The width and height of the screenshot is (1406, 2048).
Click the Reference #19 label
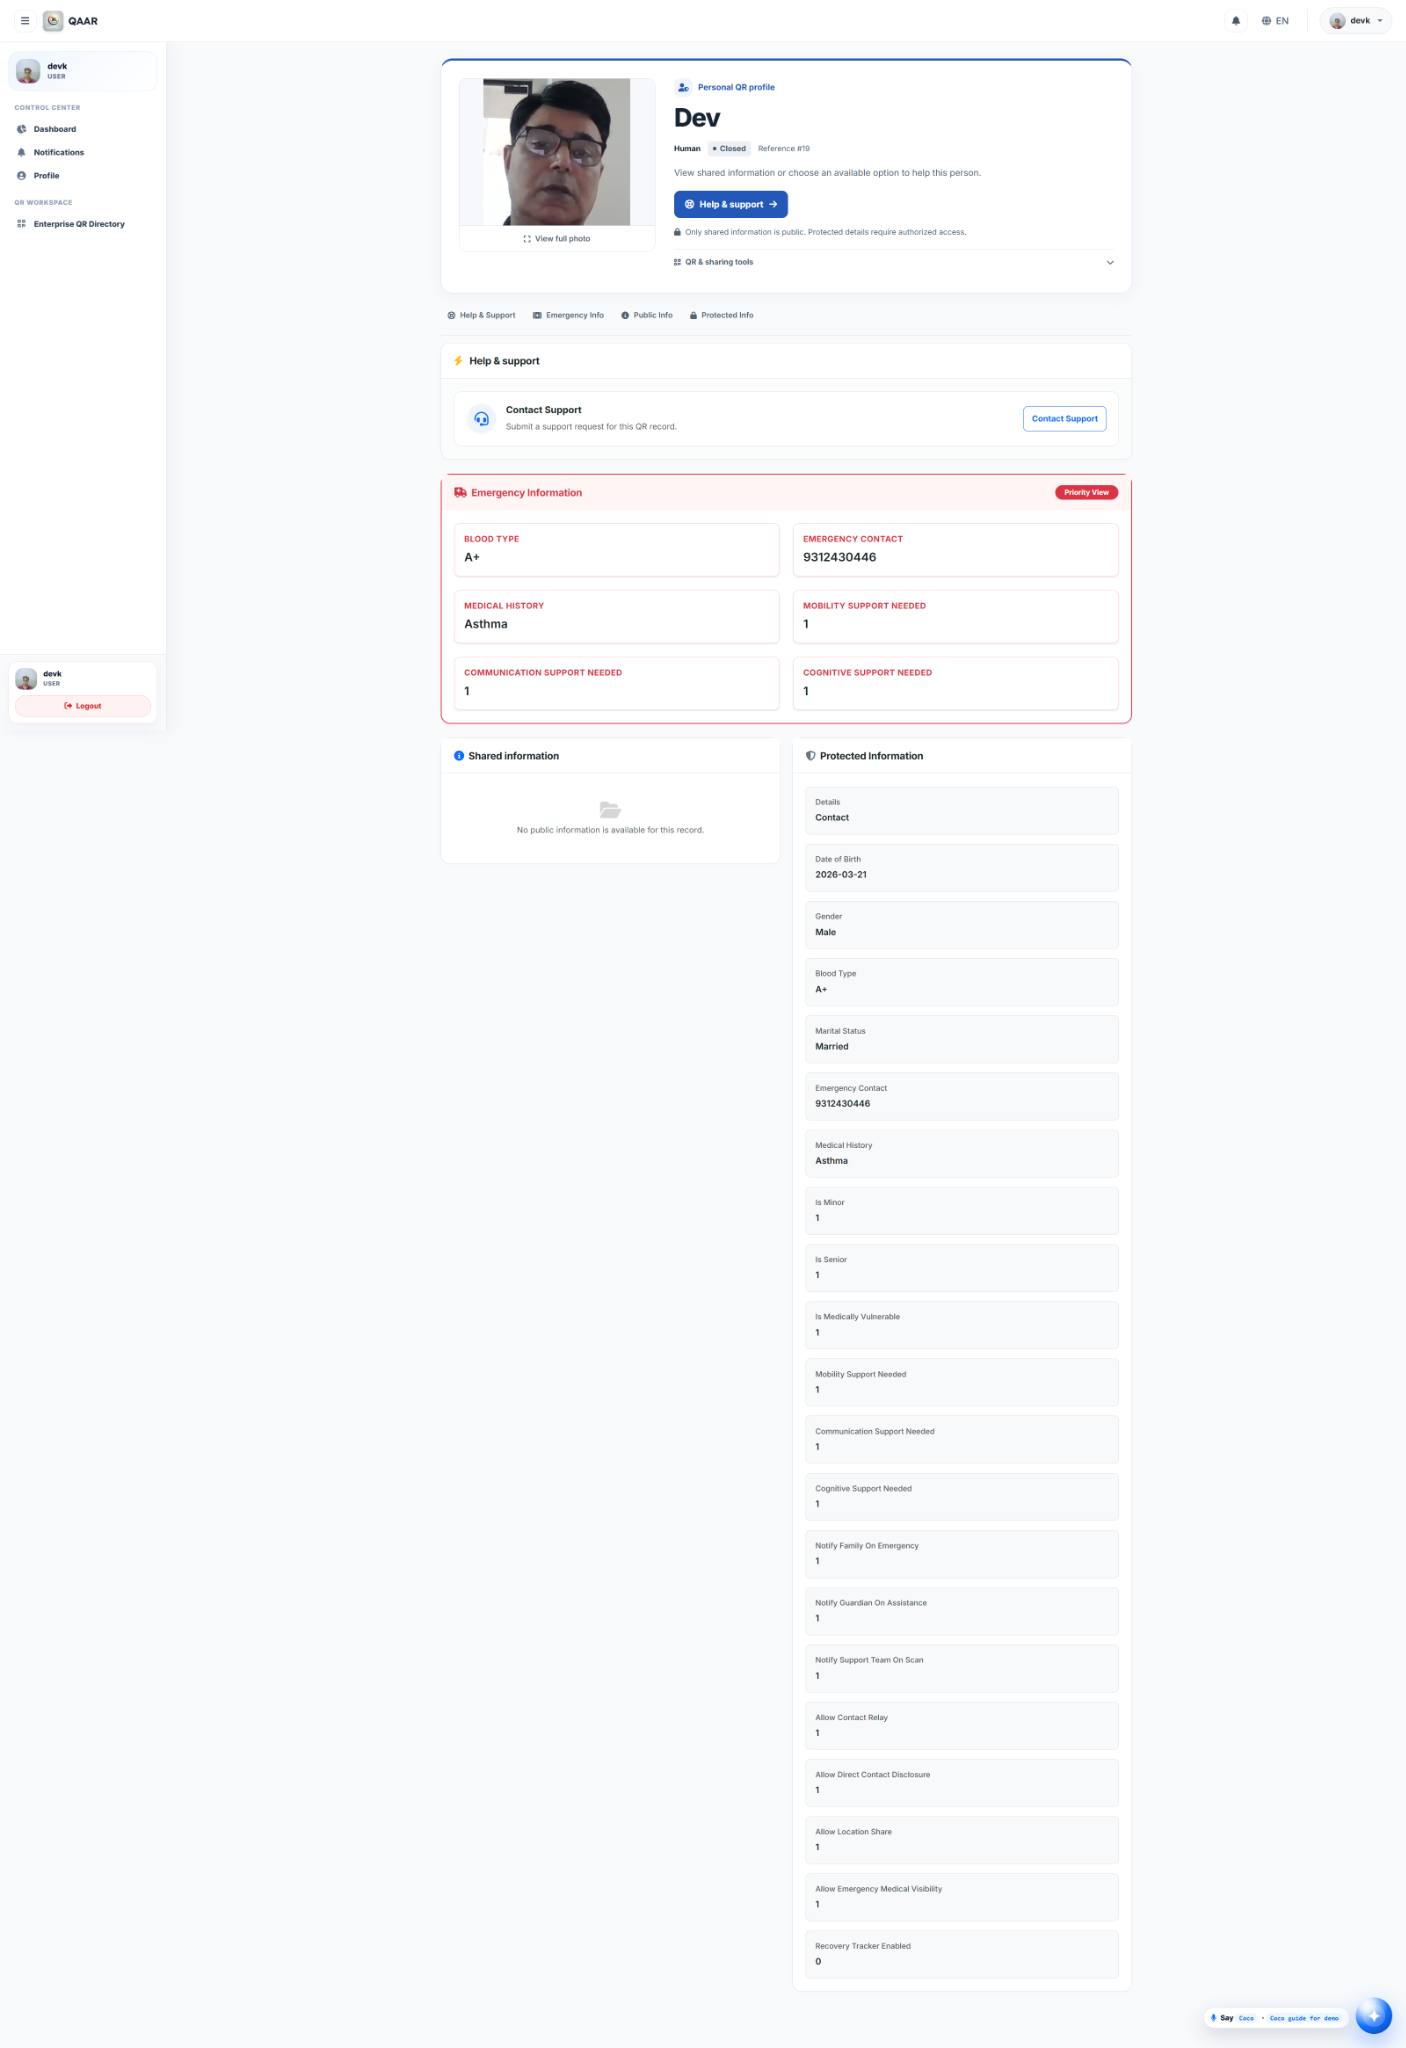[x=784, y=149]
